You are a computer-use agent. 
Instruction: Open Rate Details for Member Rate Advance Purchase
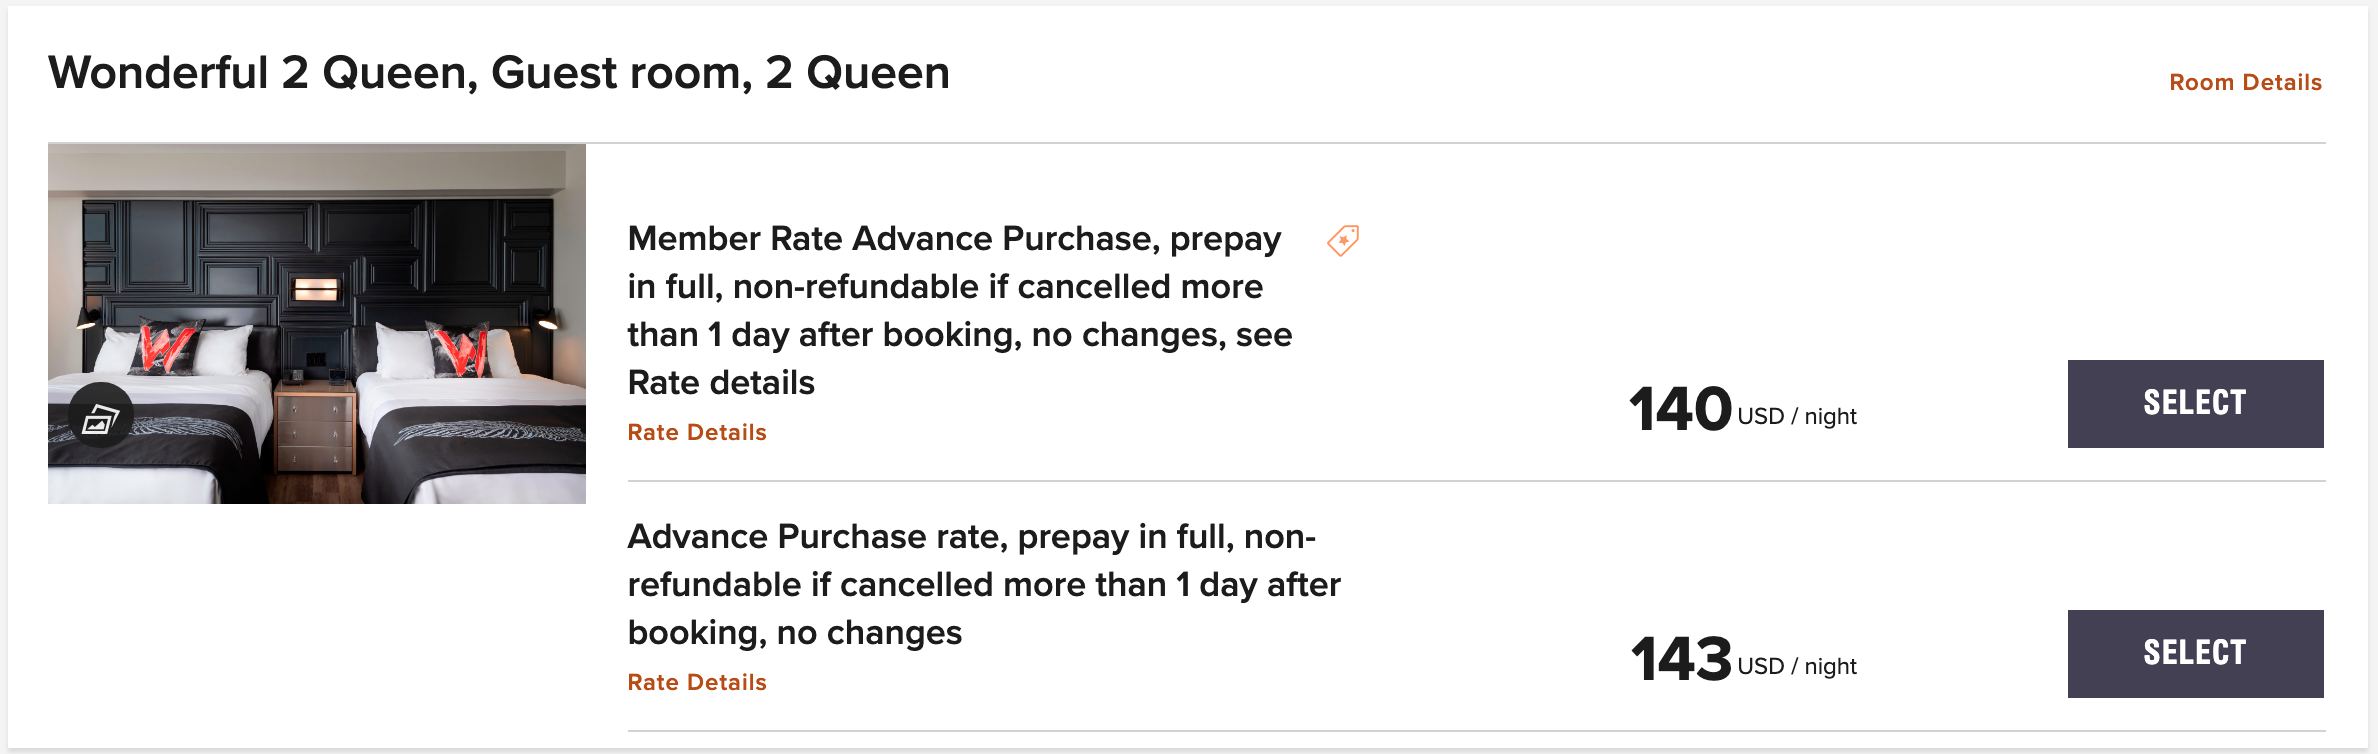pyautogui.click(x=697, y=432)
